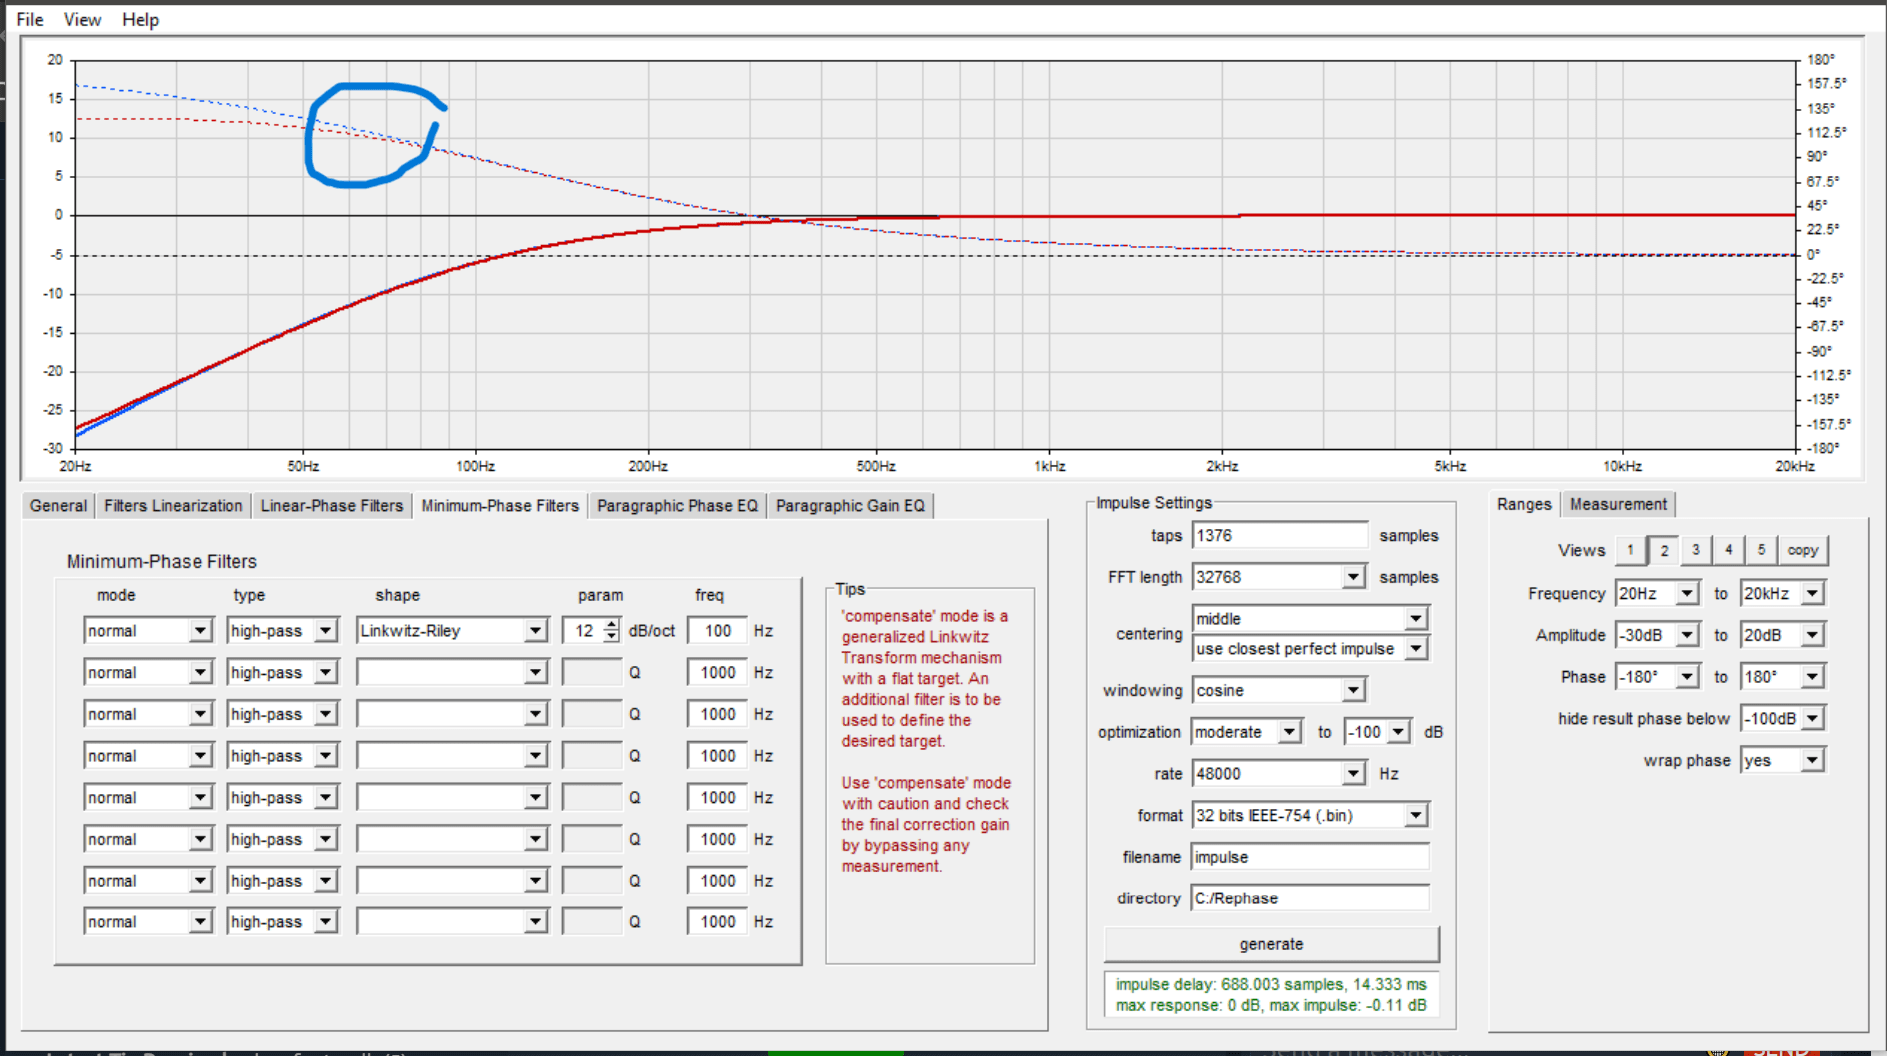Open shape dropdown of second filter row
This screenshot has height=1056, width=1887.
(535, 673)
